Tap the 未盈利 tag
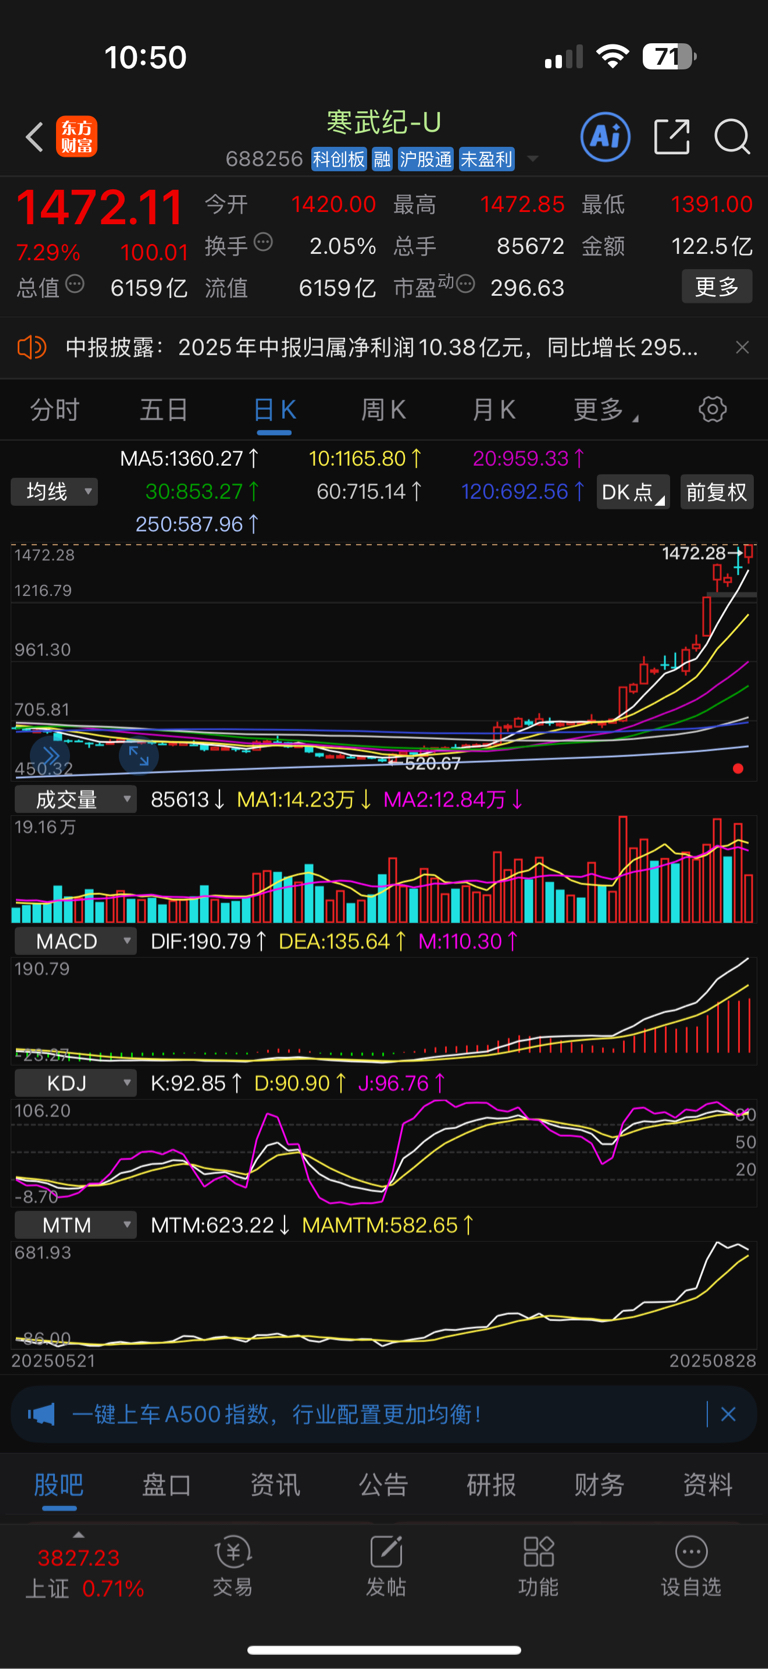This screenshot has height=1669, width=768. click(487, 159)
